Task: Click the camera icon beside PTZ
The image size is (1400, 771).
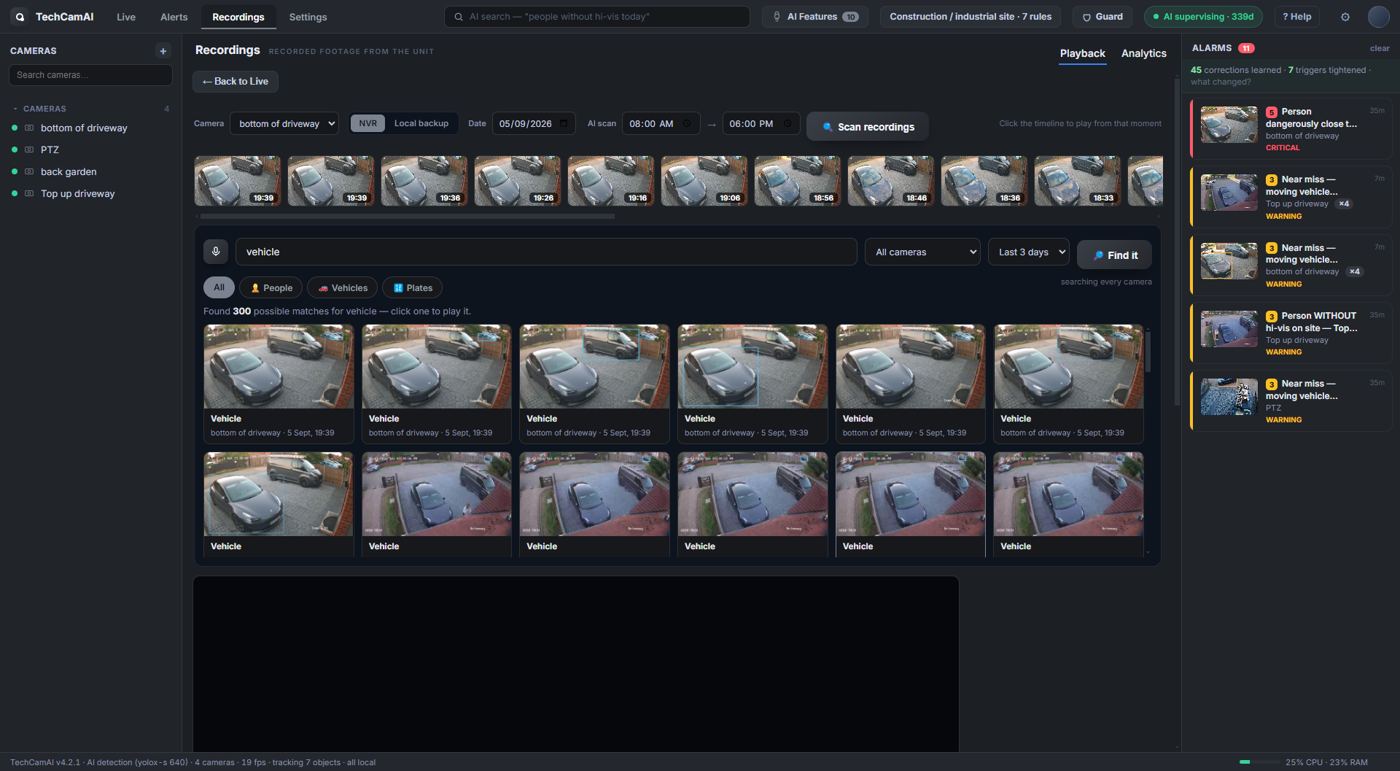Action: 29,150
